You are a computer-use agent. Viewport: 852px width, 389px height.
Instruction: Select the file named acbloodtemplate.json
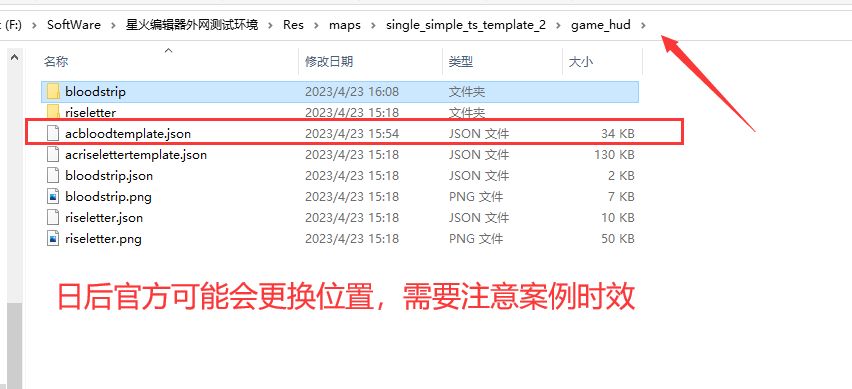point(128,134)
